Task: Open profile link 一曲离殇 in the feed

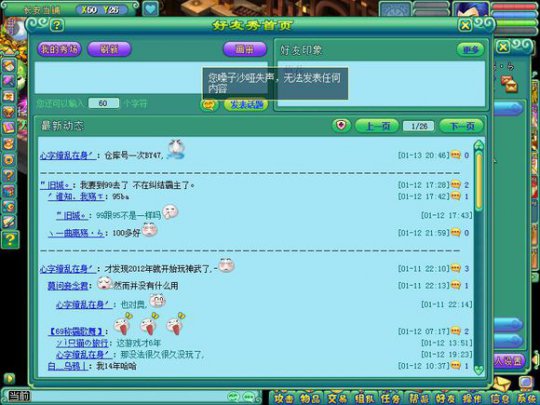Action: point(76,233)
